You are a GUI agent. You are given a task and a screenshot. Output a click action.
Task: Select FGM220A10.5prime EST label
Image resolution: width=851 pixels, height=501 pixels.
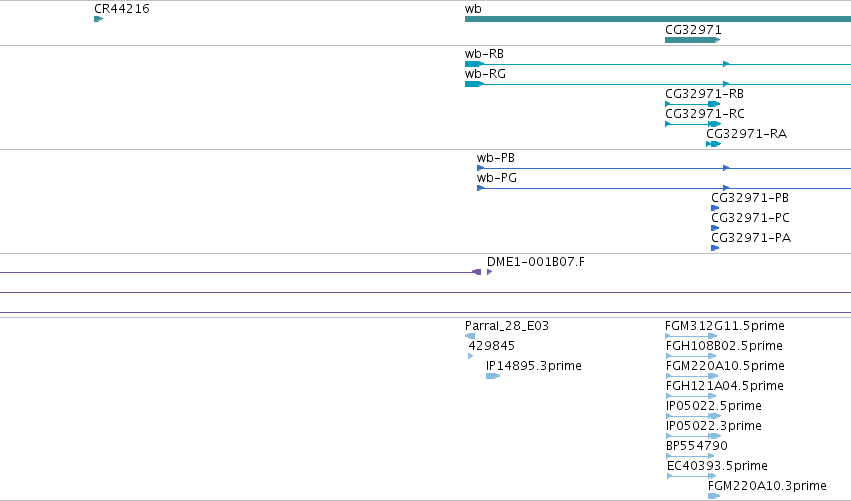click(725, 366)
